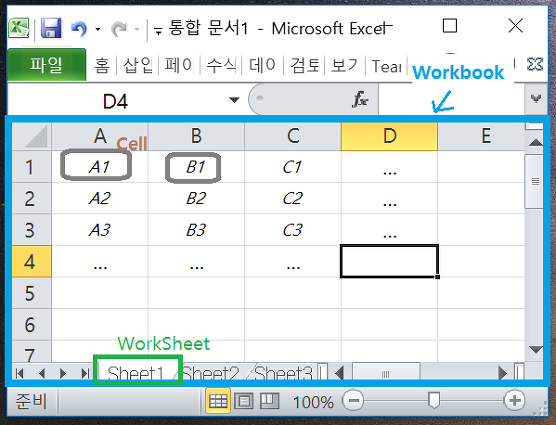This screenshot has width=556, height=425.
Task: Select row 2 header
Action: click(x=32, y=198)
